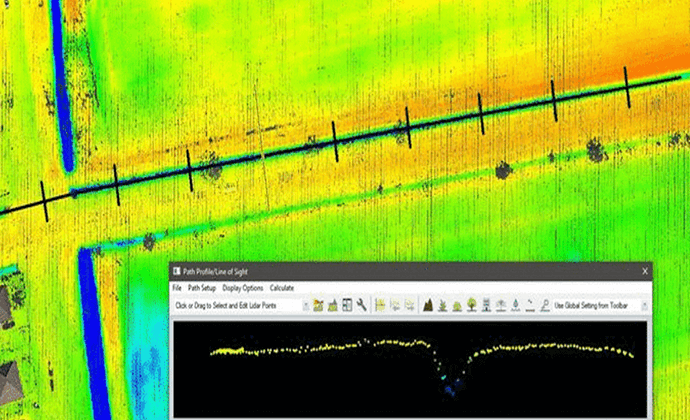Click the magnifier icon in profile toolbar
Screen dimensions: 690x420
coord(545,305)
